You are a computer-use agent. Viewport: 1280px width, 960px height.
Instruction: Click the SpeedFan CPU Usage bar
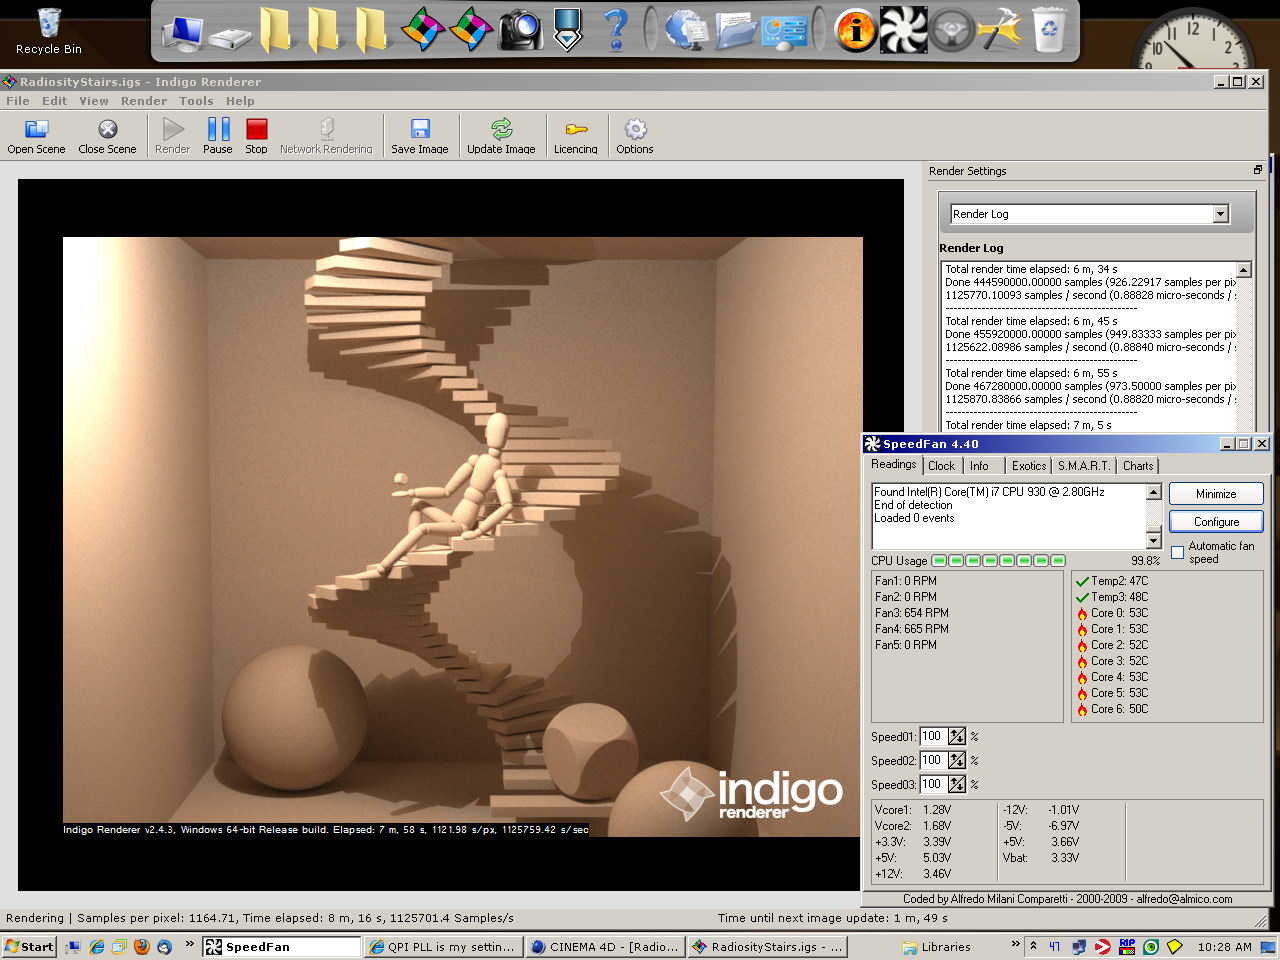tap(998, 561)
